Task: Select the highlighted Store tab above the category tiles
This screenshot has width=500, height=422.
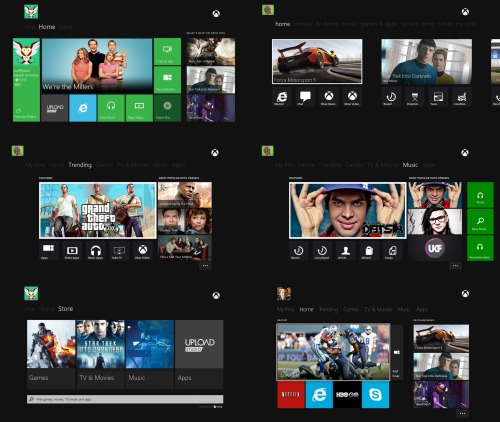Action: 66,309
